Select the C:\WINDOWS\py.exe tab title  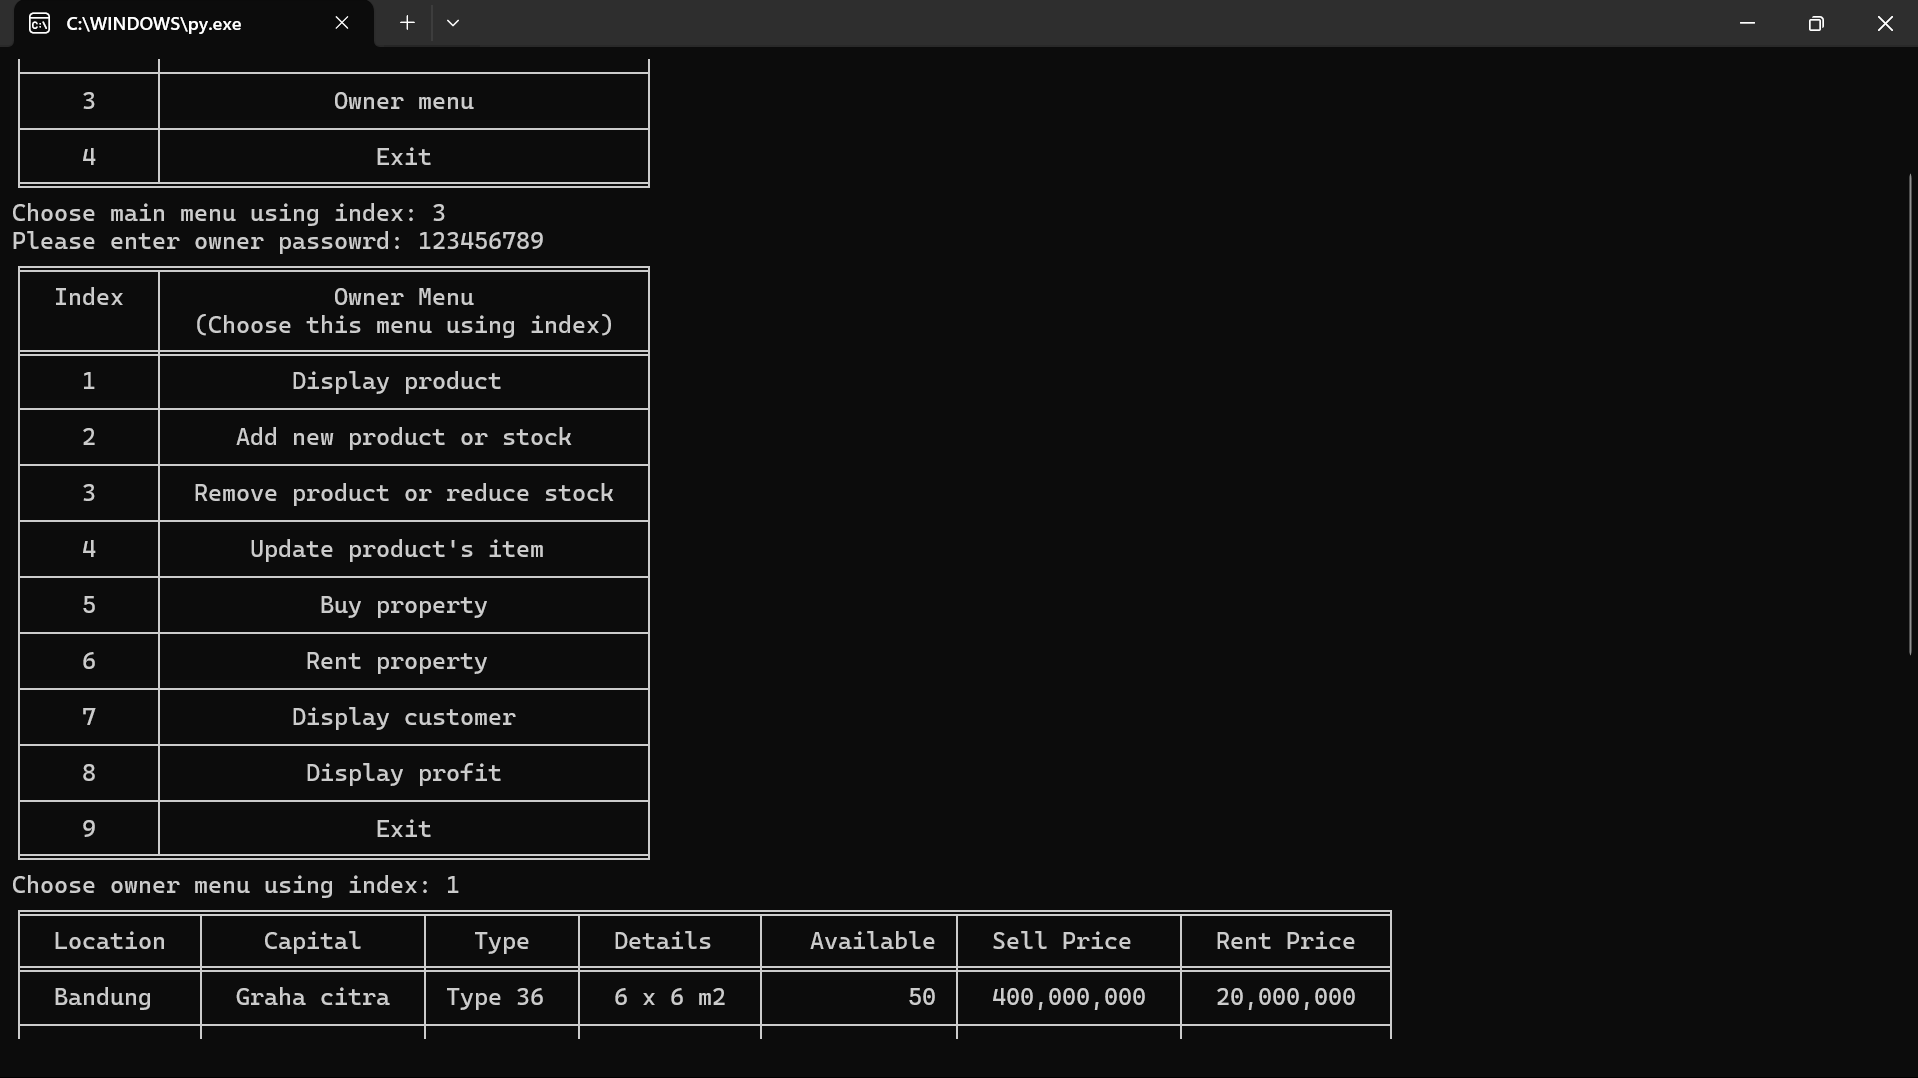click(x=154, y=24)
